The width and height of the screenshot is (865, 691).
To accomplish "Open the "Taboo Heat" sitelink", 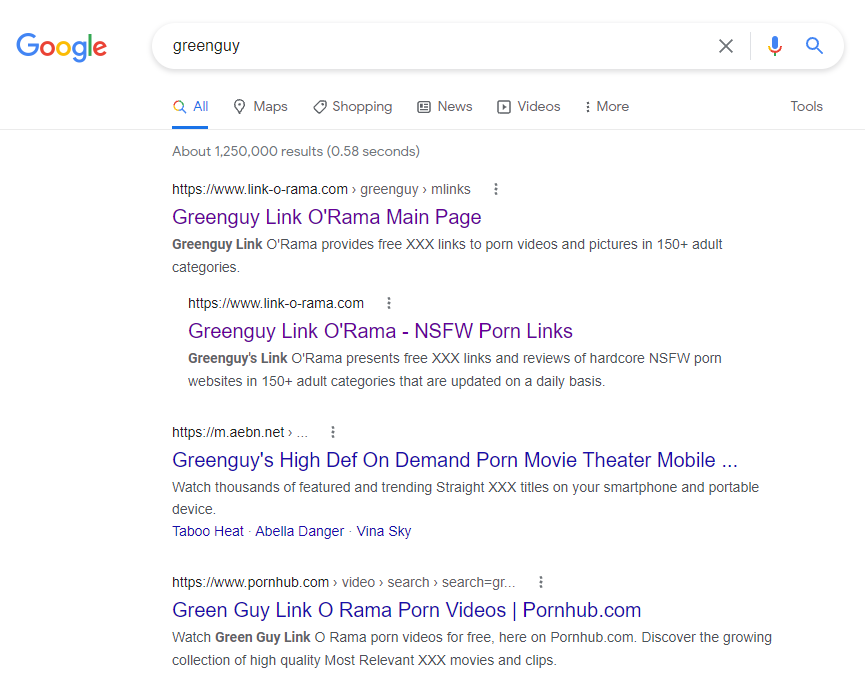I will (x=208, y=531).
